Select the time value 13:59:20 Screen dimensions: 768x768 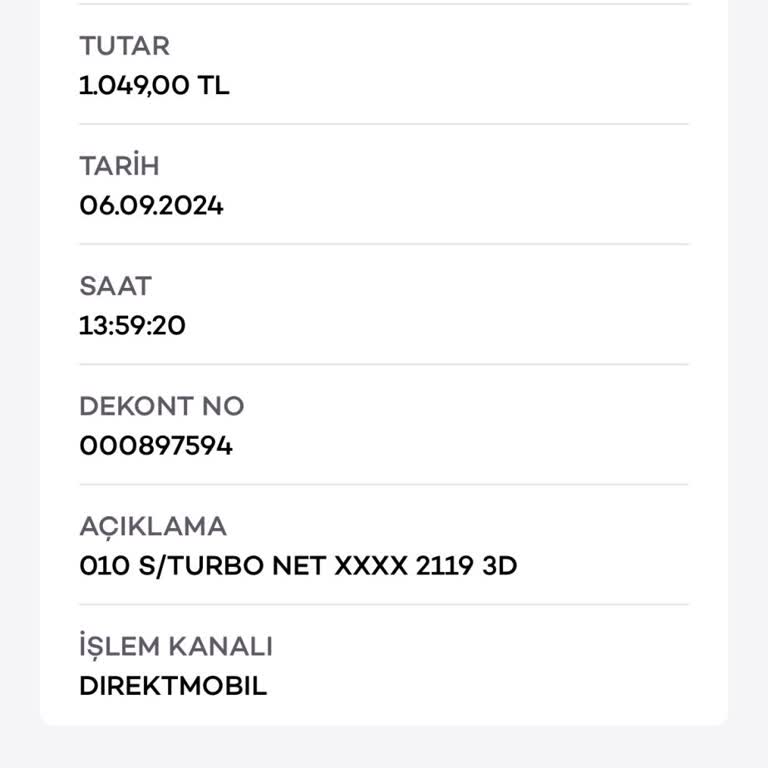coord(132,326)
